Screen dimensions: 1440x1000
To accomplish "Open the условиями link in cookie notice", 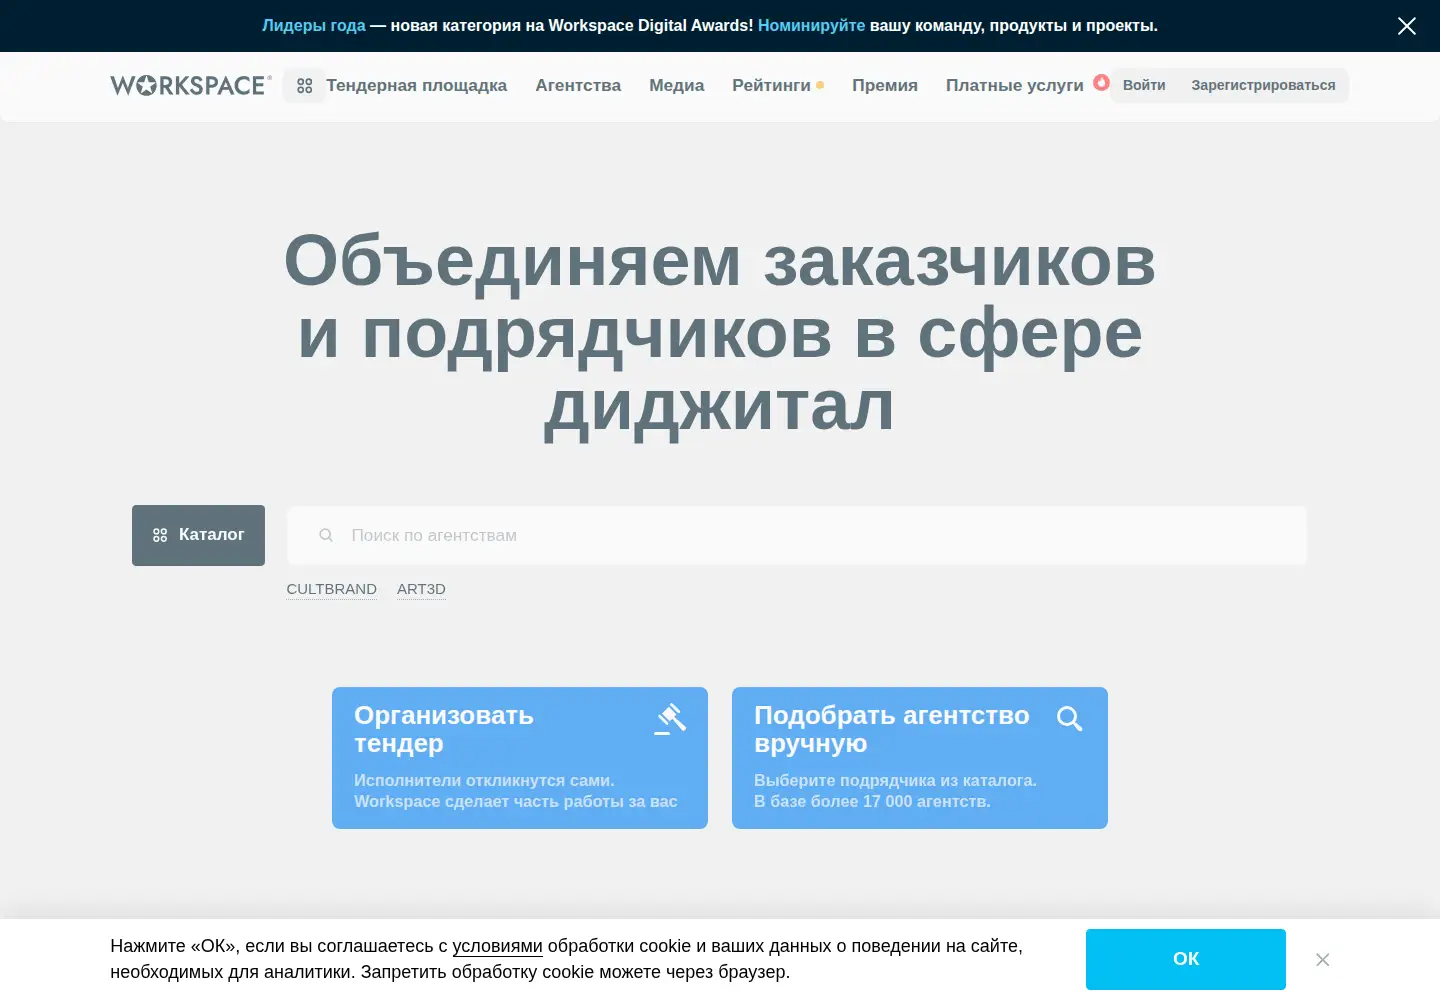I will (497, 946).
